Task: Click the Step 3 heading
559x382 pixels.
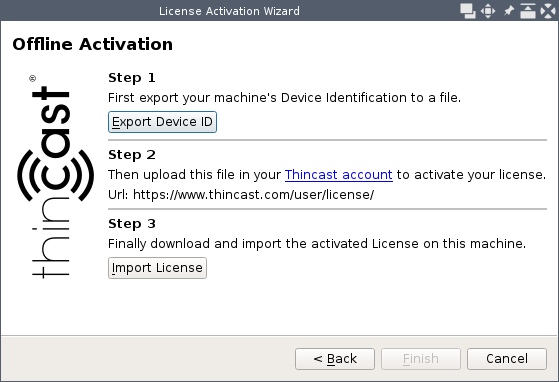Action: [x=132, y=224]
